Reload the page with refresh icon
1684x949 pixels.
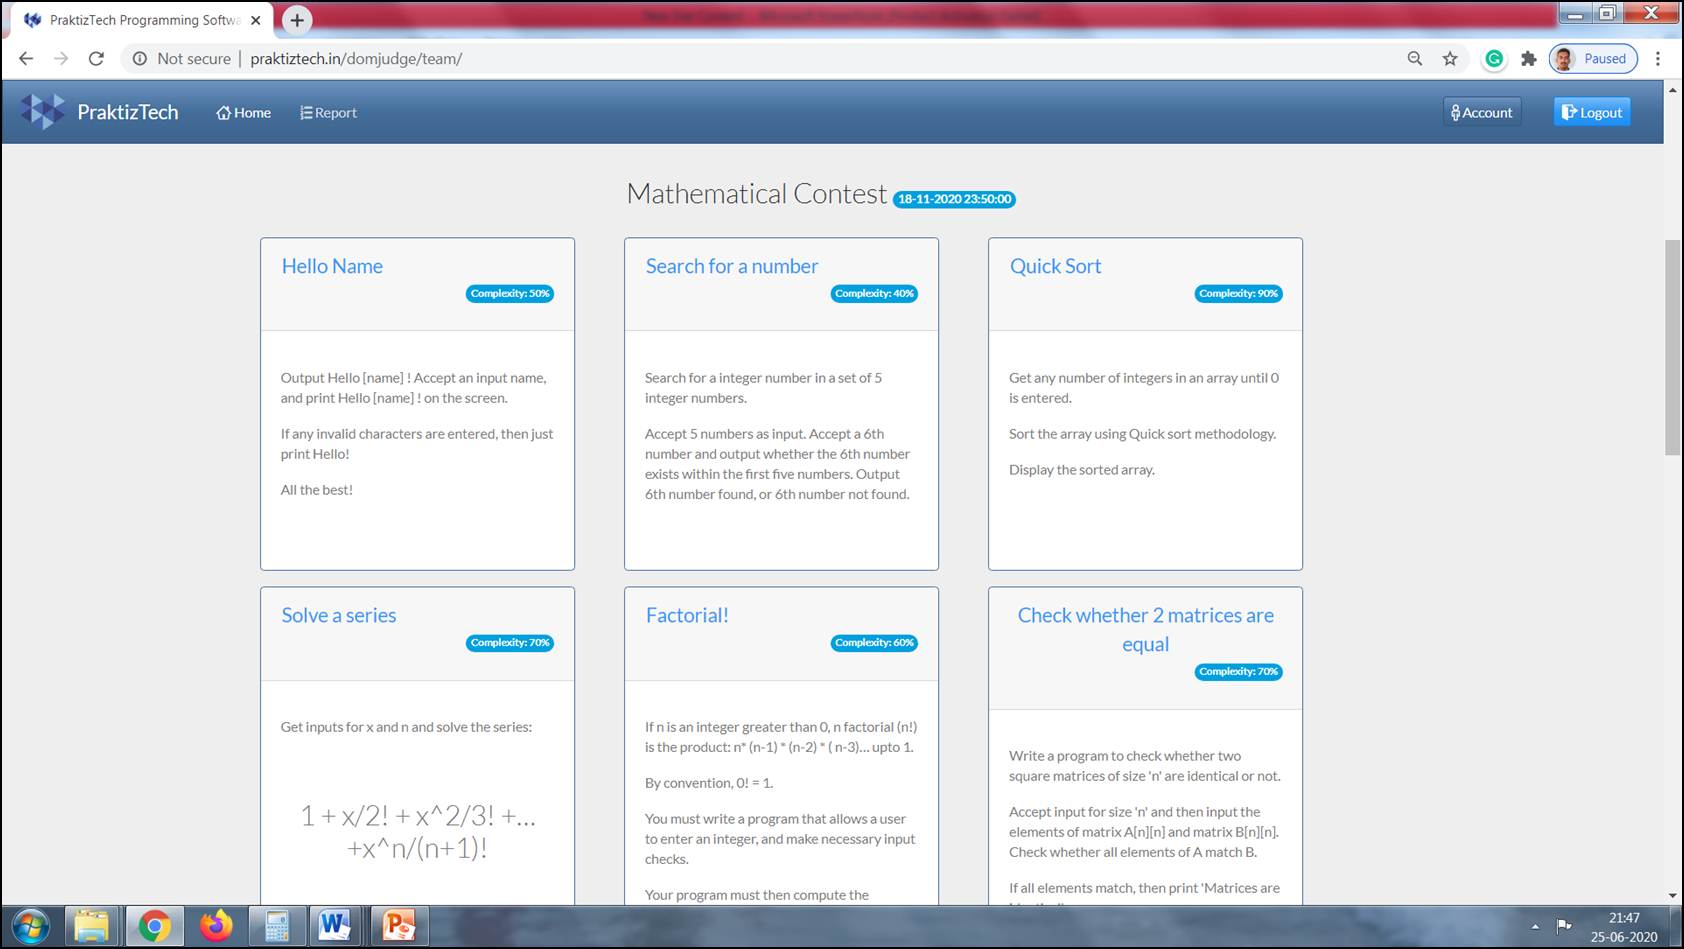tap(96, 59)
